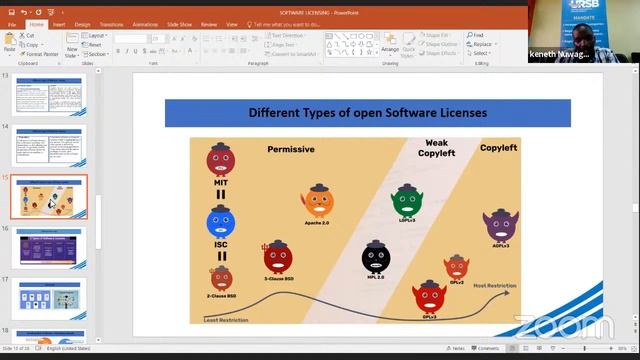640x360 pixels.
Task: Expand the Section dropdown
Action: 96,54
